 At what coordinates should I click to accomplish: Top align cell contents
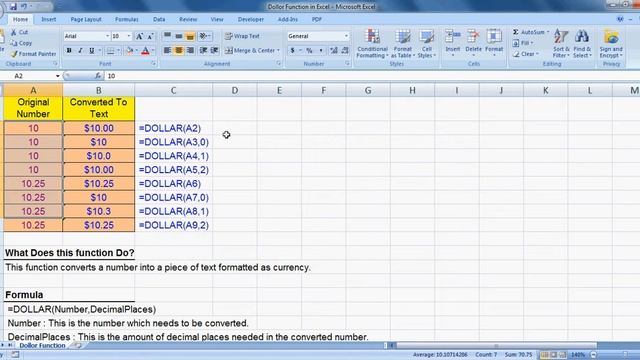(x=167, y=36)
